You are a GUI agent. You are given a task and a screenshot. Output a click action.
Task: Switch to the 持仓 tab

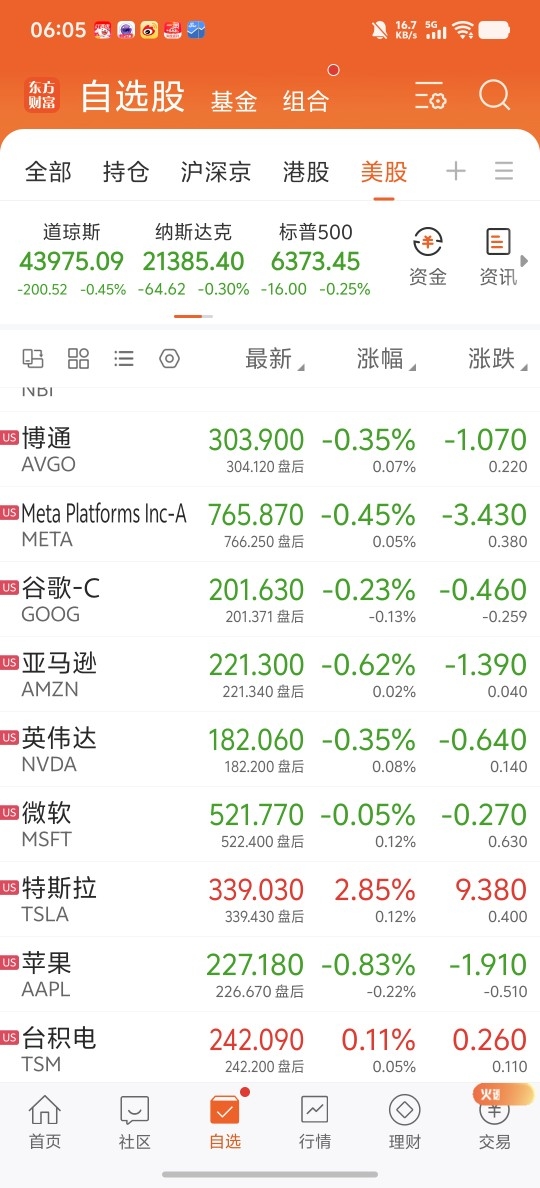[126, 172]
